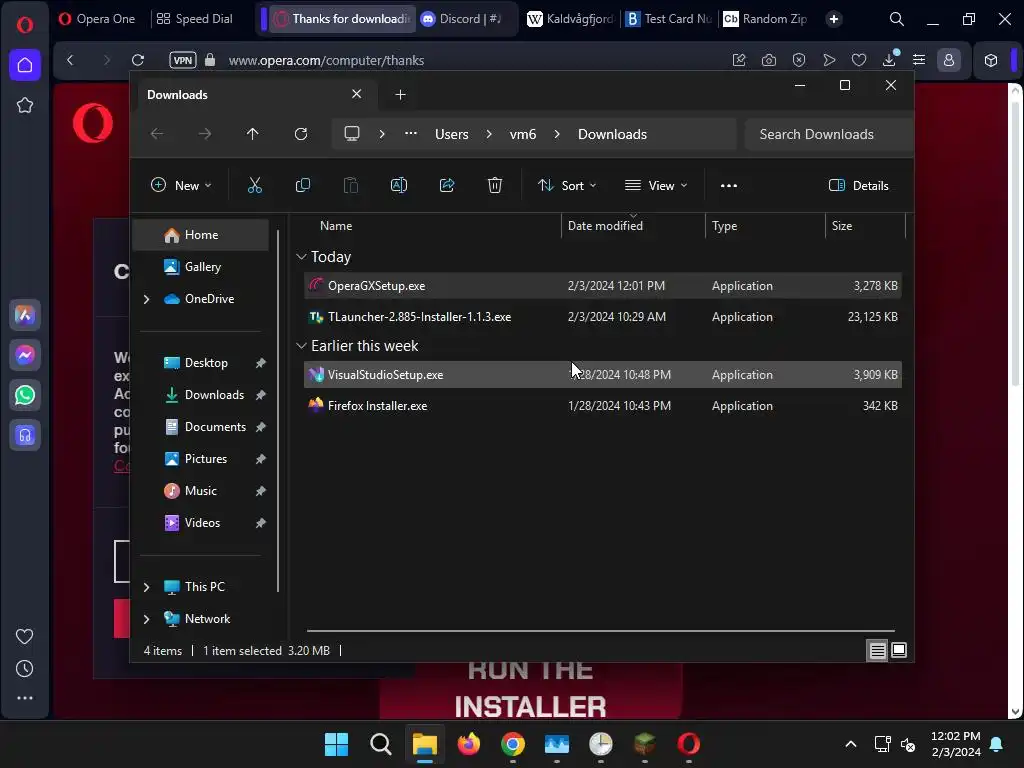Click the Share icon in Explorer toolbar
The width and height of the screenshot is (1024, 768).
pyautogui.click(x=447, y=185)
